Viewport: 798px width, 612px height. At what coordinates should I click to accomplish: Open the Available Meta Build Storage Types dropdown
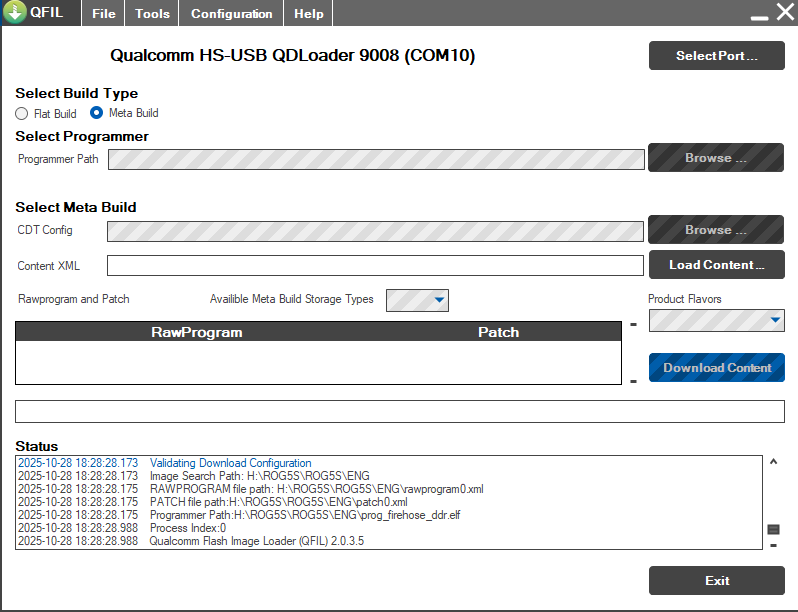417,300
